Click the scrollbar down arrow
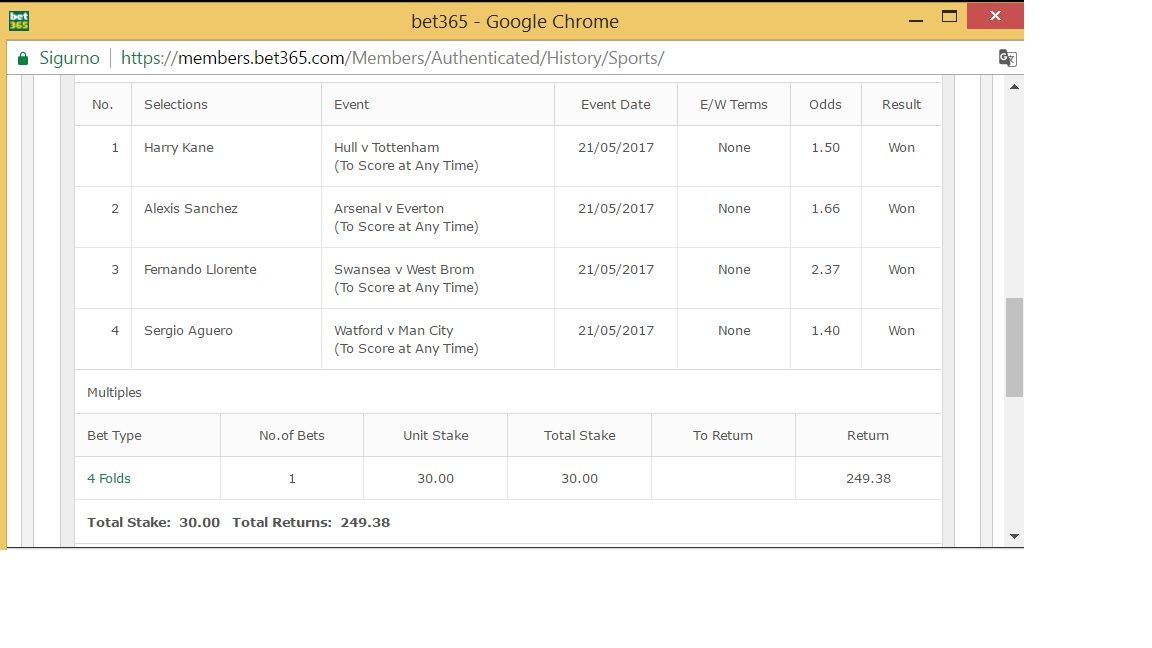The image size is (1152, 648). pyautogui.click(x=1014, y=536)
